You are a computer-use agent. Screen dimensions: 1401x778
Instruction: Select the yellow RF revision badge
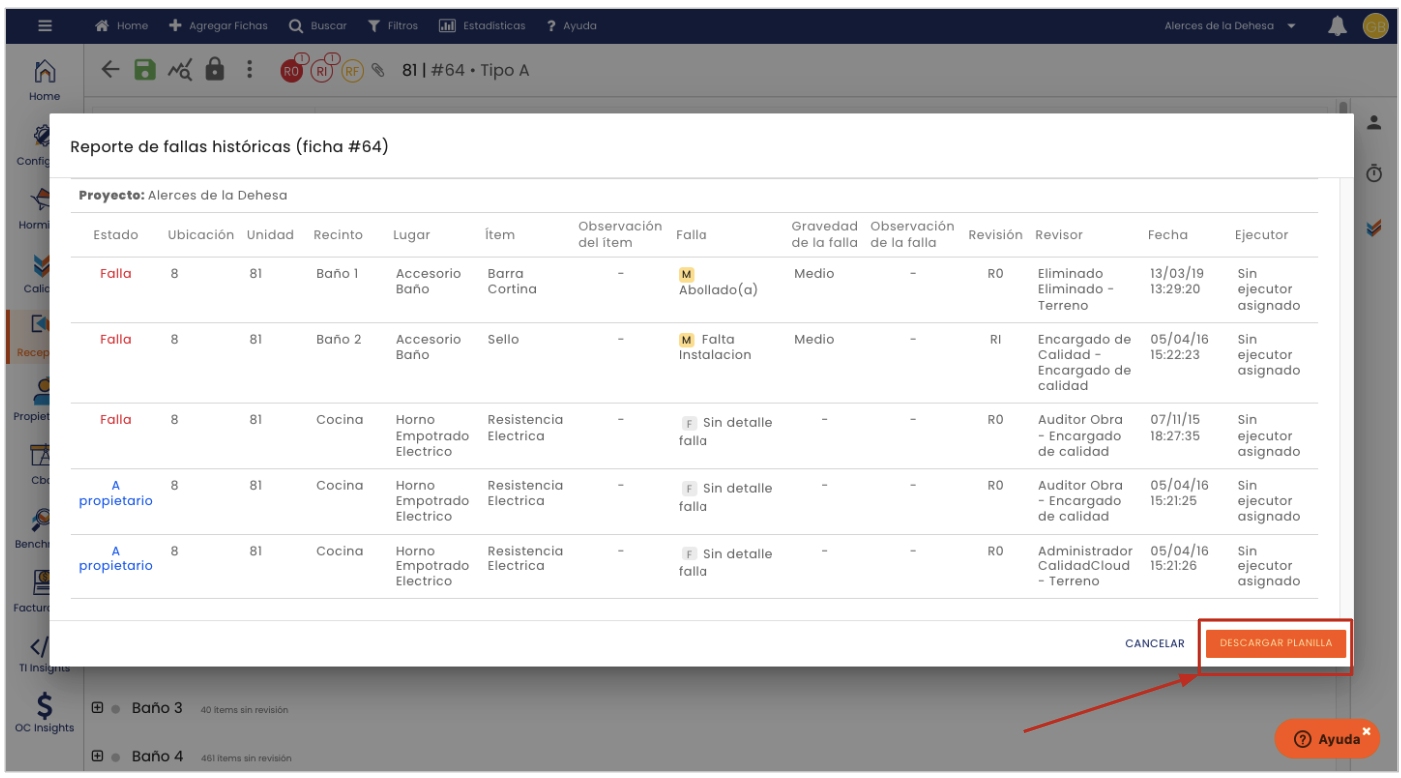click(351, 71)
